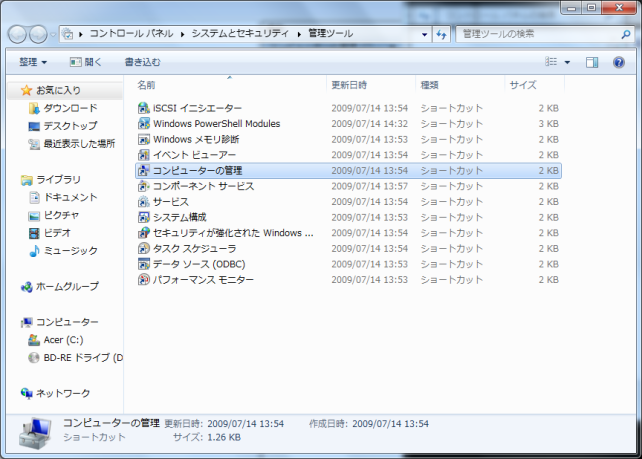Click the 管理ツール breadcrumb segment
The height and width of the screenshot is (459, 642).
pyautogui.click(x=330, y=34)
